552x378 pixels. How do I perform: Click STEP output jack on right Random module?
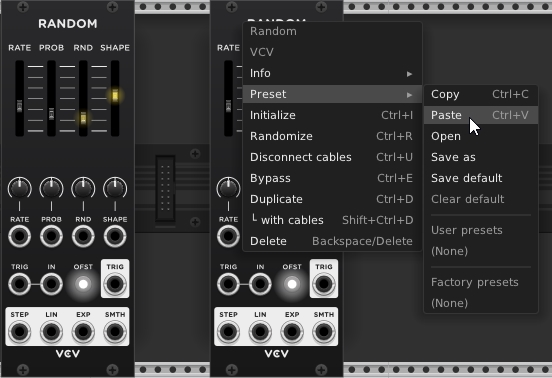coord(228,332)
